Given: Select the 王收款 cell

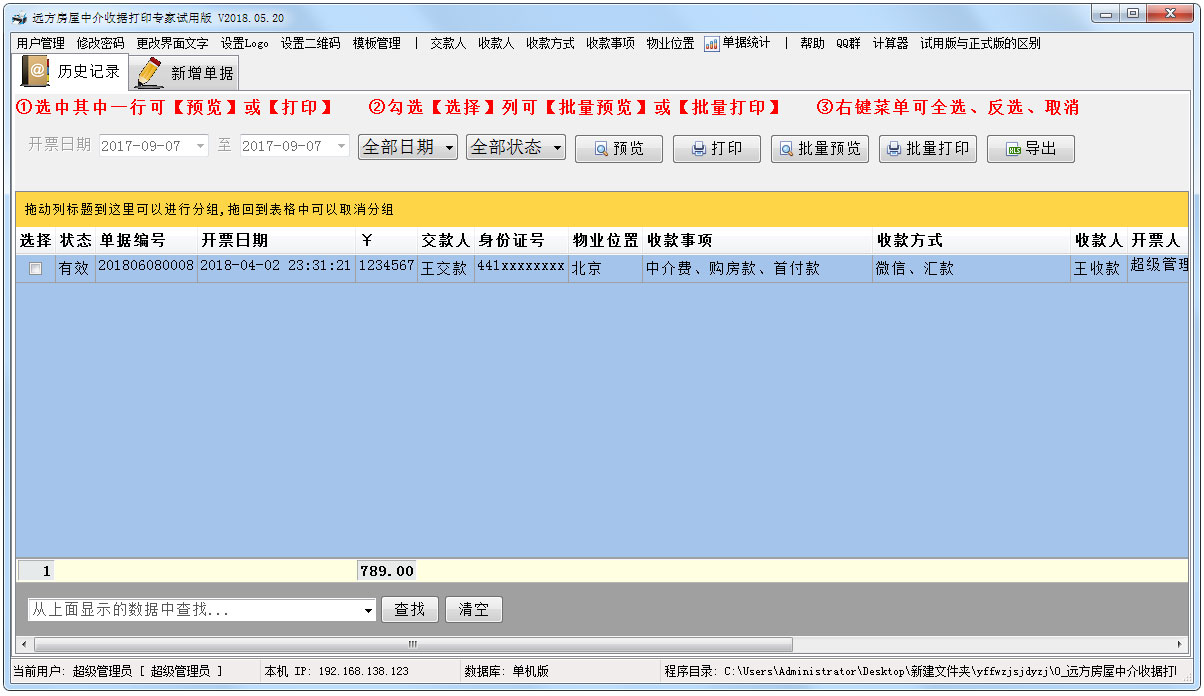Looking at the screenshot, I should (1099, 268).
